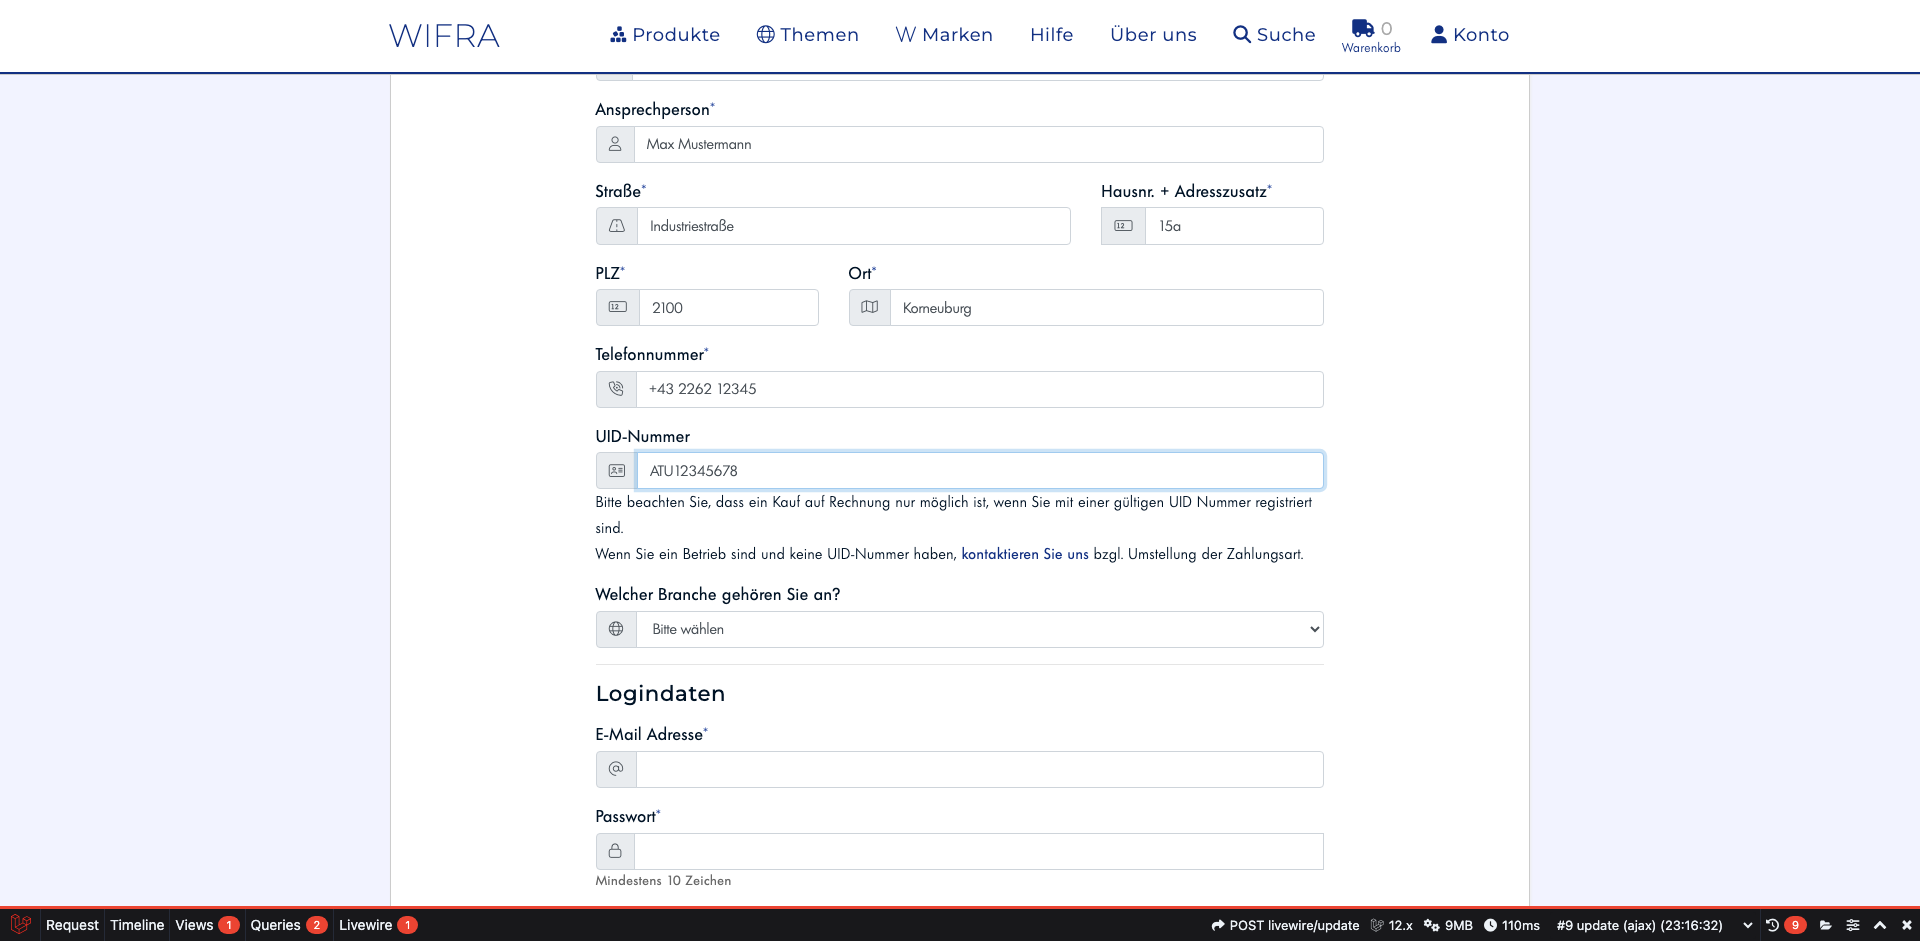Switch to the Queries debugbar tab
1920x941 pixels.
point(287,925)
